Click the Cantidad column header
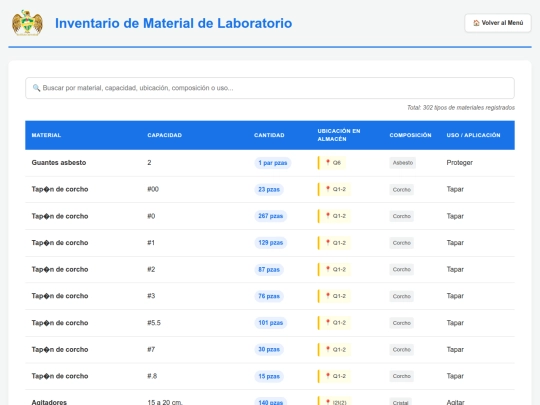The image size is (540, 405). coord(269,135)
